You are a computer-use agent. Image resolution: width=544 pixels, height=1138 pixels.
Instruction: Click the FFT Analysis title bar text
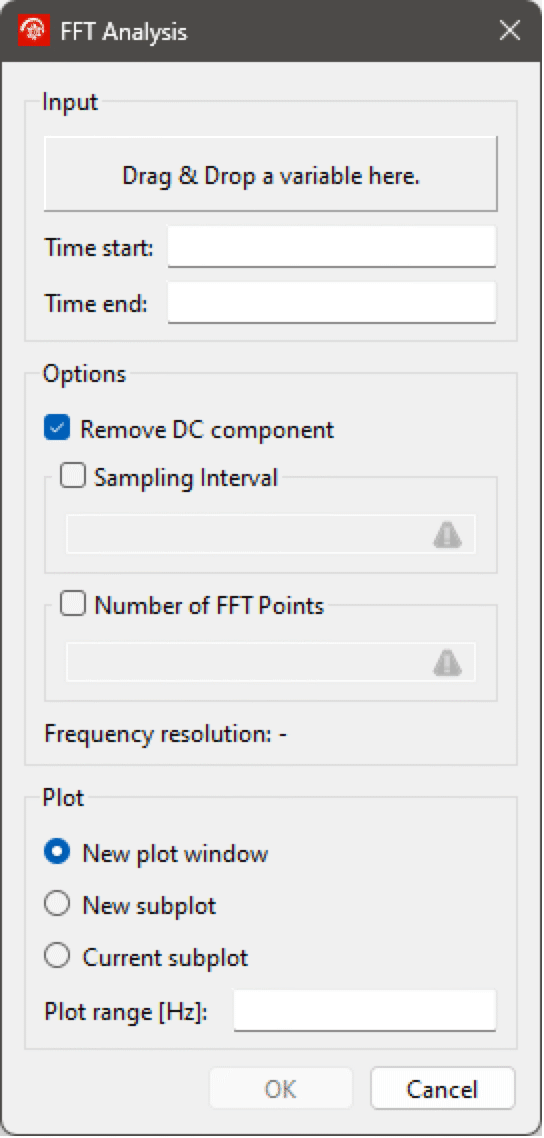124,31
